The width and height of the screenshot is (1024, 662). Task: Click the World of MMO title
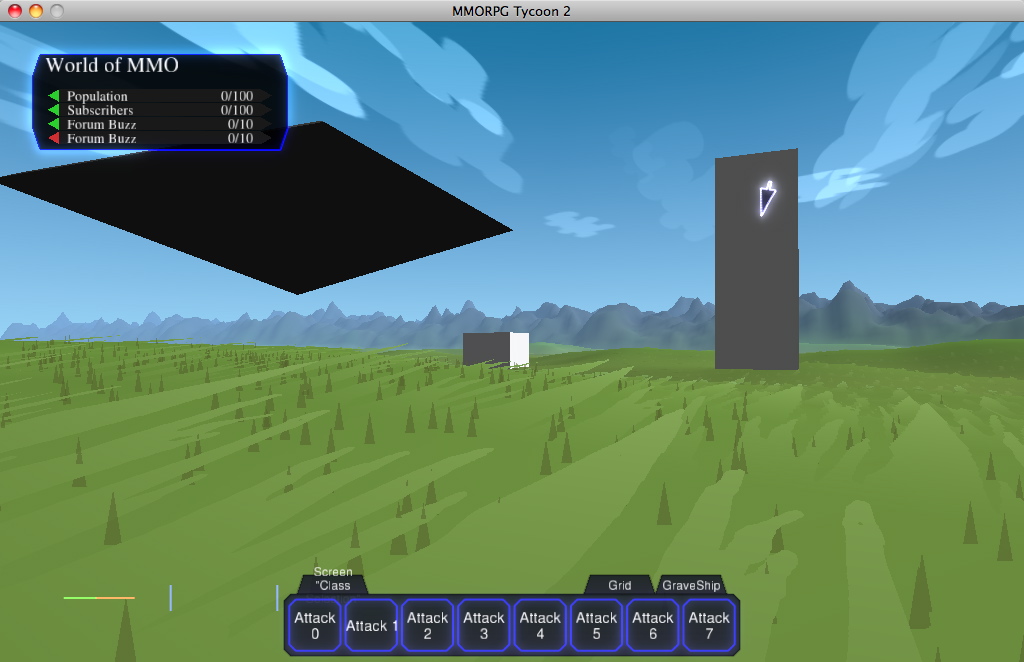(112, 65)
